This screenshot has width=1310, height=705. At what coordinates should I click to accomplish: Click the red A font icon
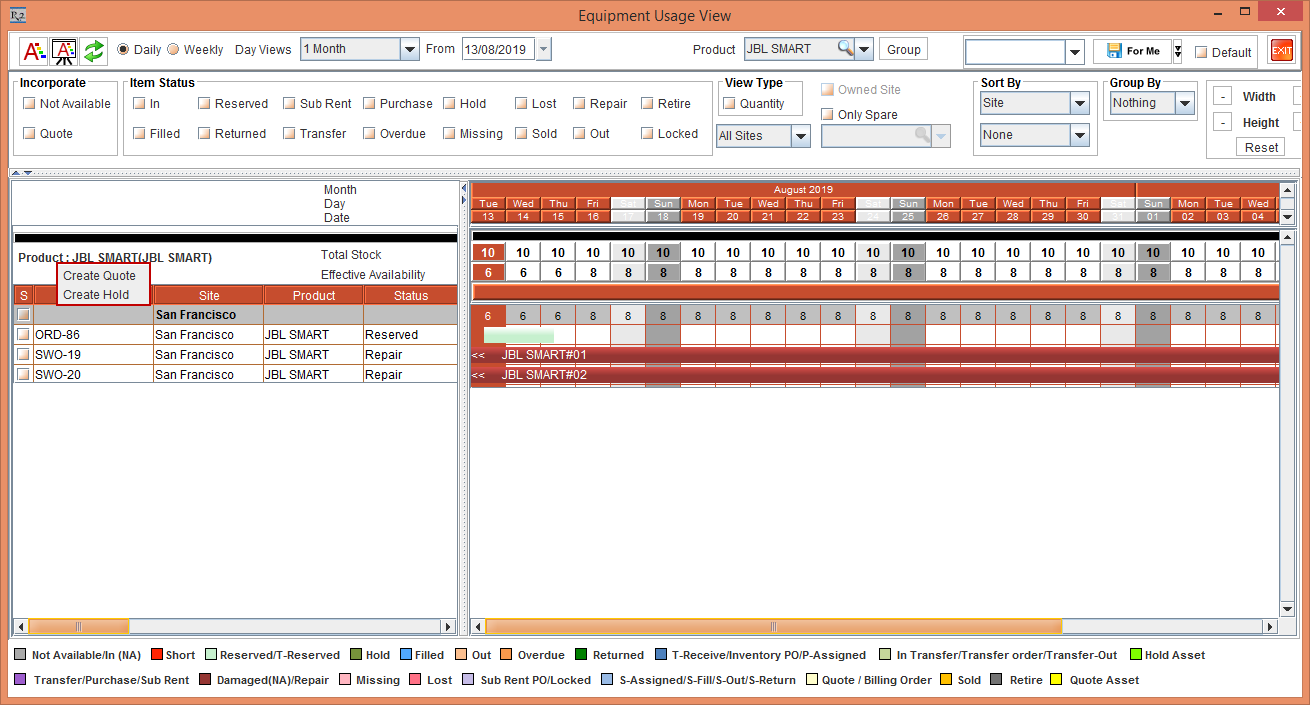[x=34, y=50]
